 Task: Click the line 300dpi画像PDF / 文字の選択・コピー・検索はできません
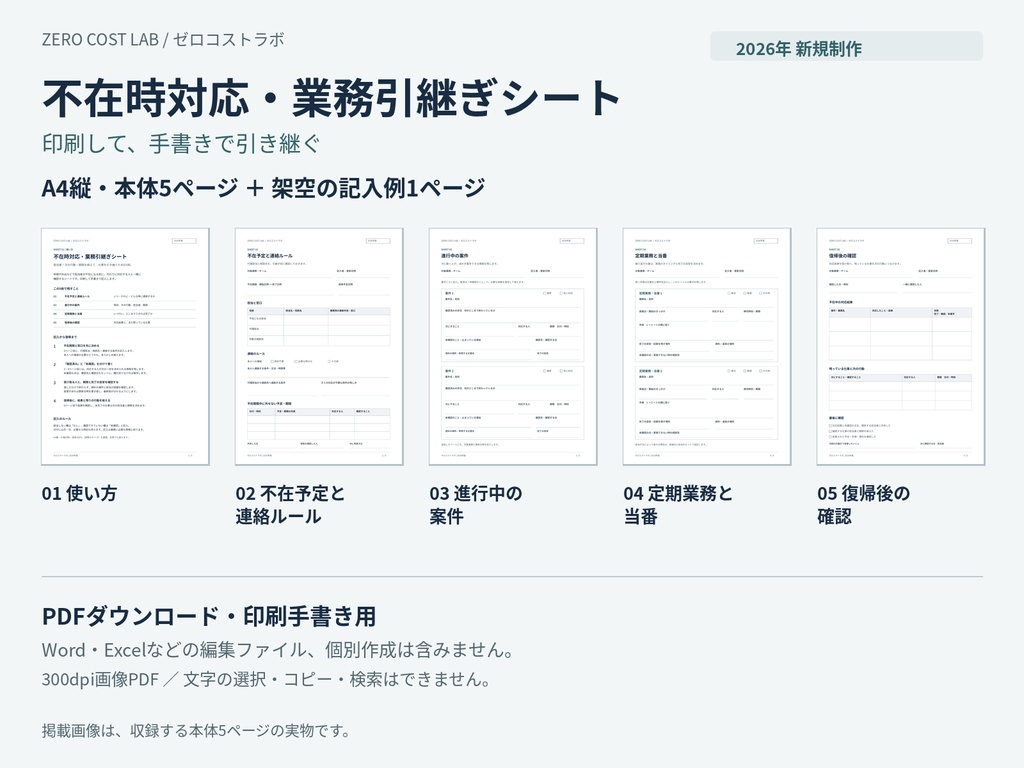point(268,679)
